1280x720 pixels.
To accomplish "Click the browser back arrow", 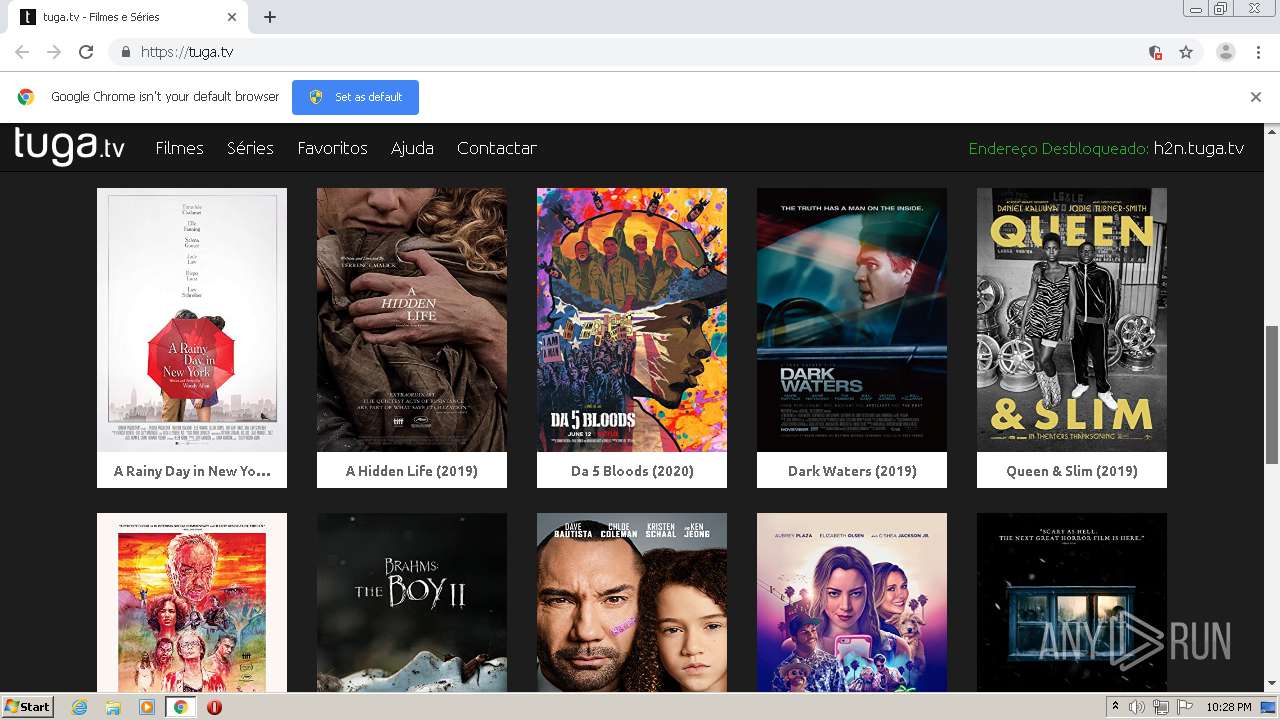I will tap(22, 52).
